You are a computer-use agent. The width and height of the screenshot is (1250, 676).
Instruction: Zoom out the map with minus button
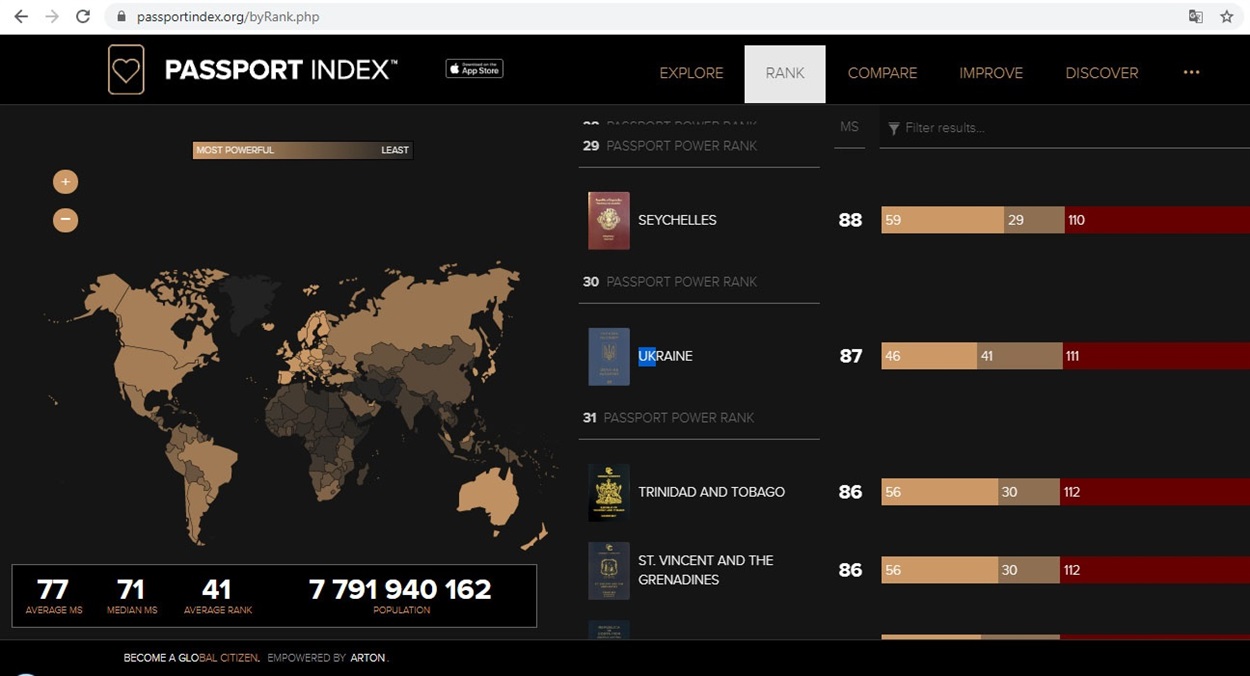65,219
